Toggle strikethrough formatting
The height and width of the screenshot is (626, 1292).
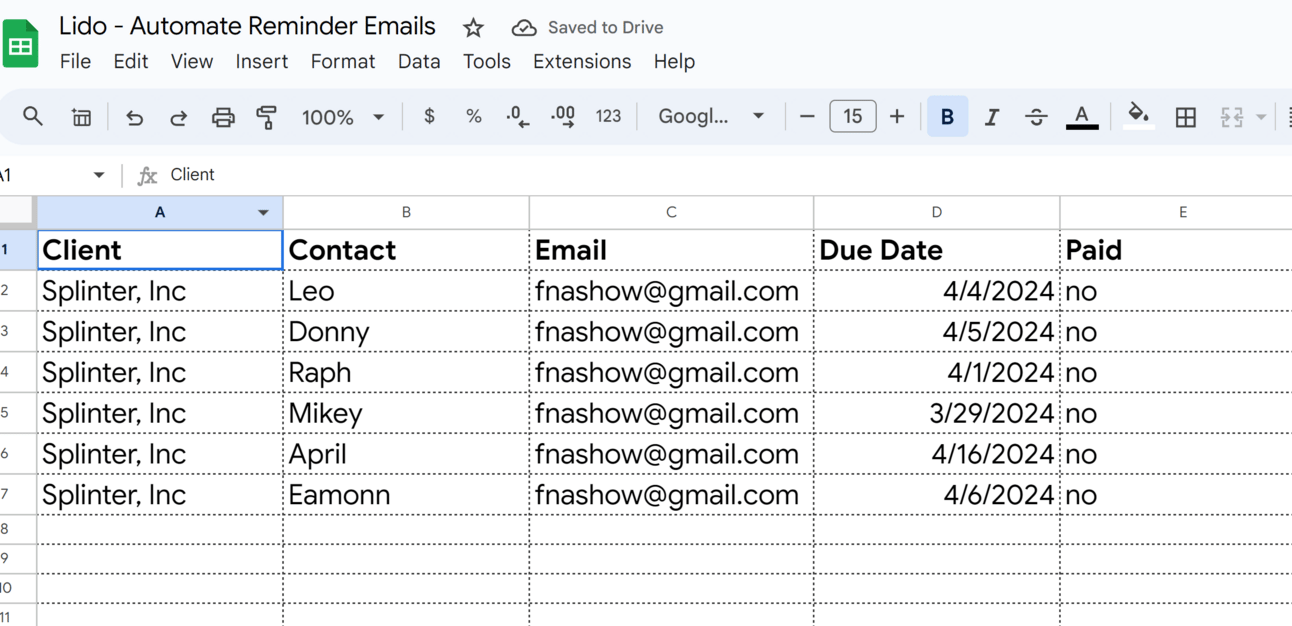(1036, 117)
